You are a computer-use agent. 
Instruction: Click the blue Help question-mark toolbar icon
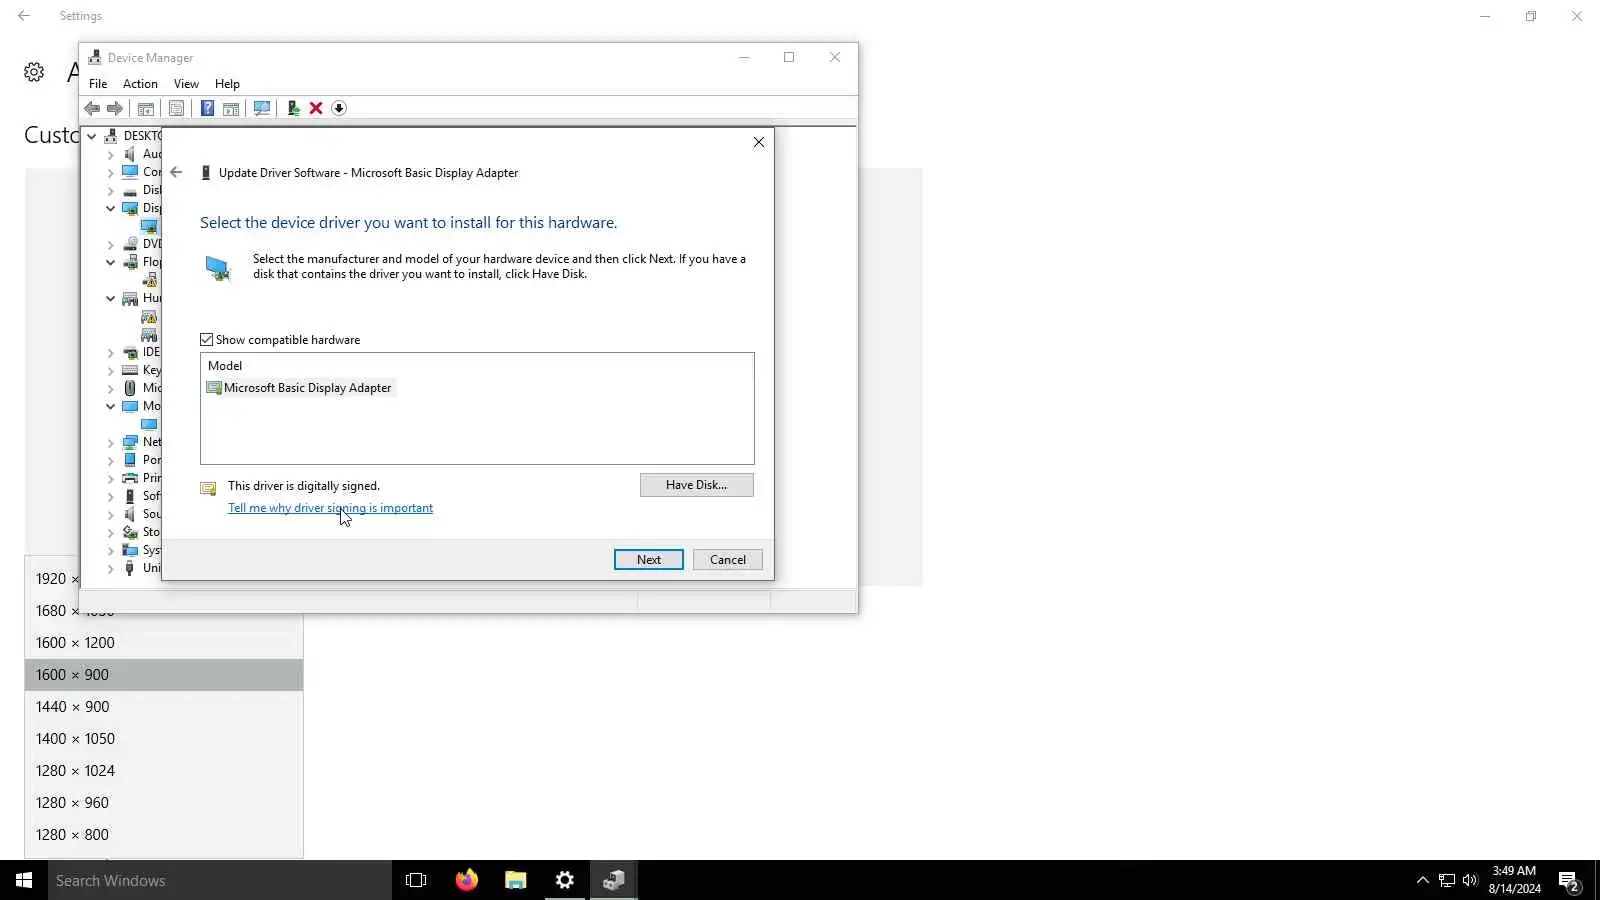pos(207,108)
